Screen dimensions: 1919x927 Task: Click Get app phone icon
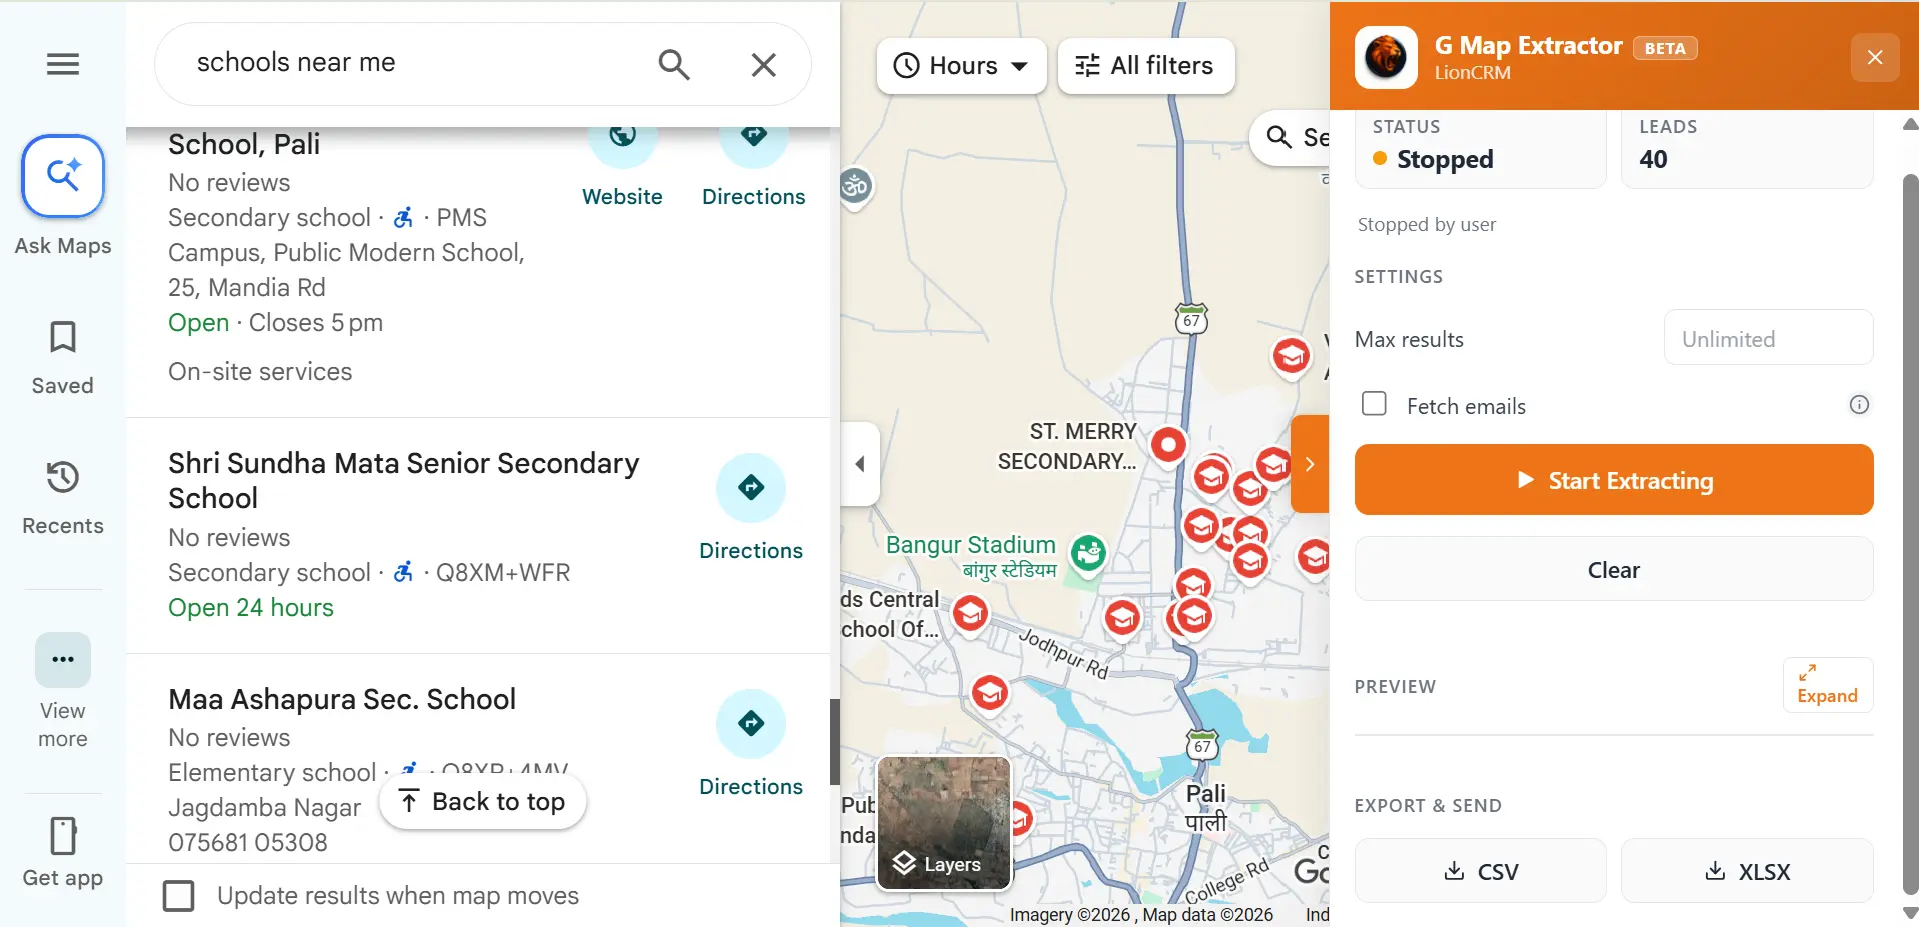pyautogui.click(x=63, y=836)
